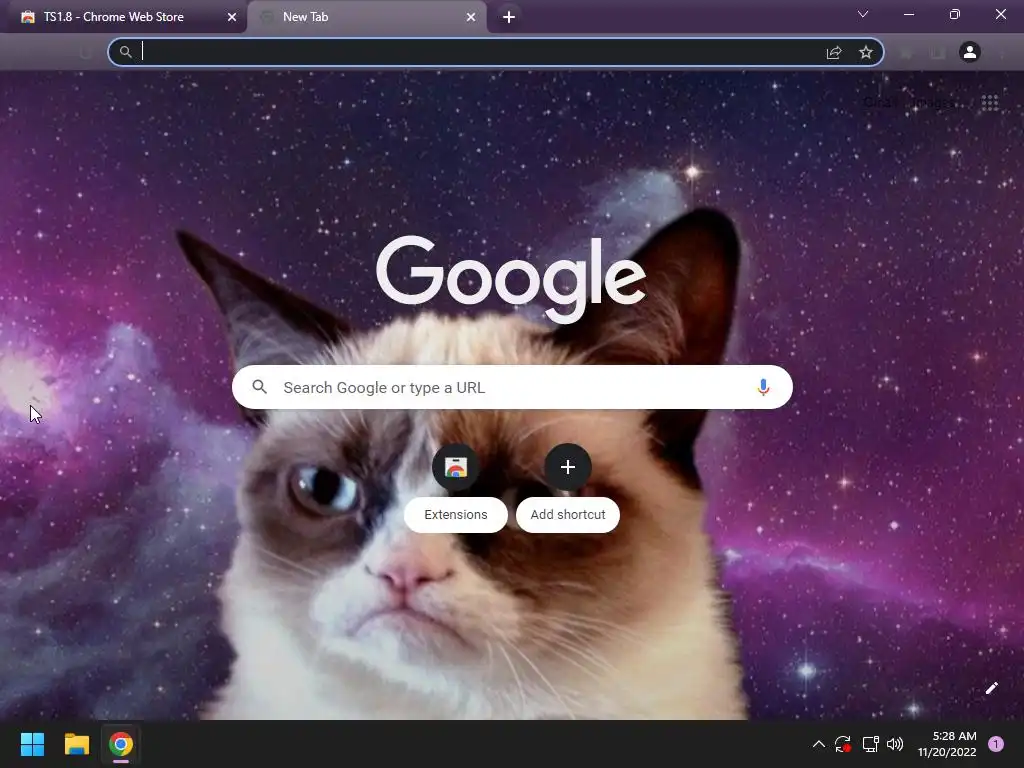The width and height of the screenshot is (1024, 768).
Task: Click the Search Google or type a URL box
Action: [x=512, y=387]
